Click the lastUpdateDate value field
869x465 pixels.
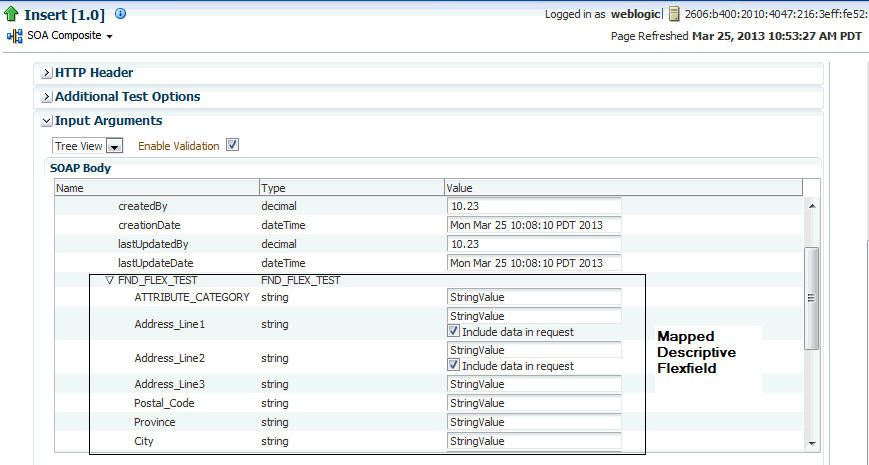(x=534, y=263)
